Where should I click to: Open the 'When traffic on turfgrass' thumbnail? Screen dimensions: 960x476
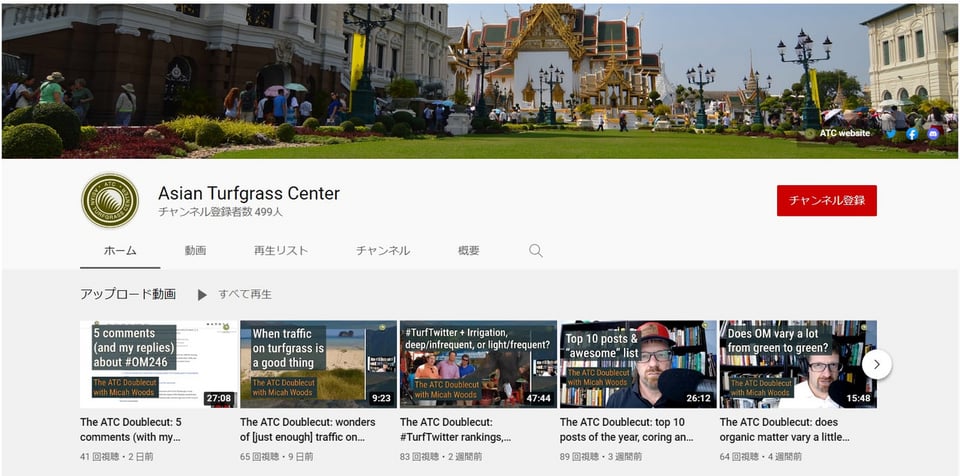tap(318, 364)
